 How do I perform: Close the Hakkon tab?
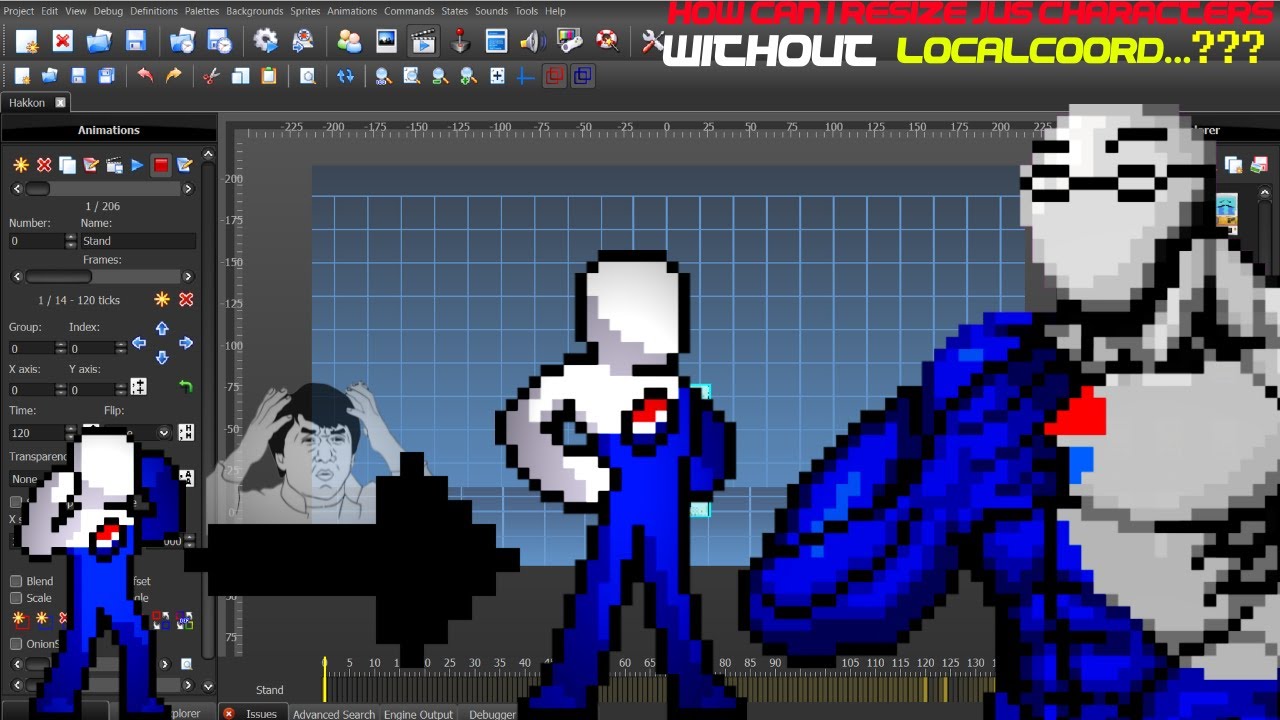pos(60,103)
